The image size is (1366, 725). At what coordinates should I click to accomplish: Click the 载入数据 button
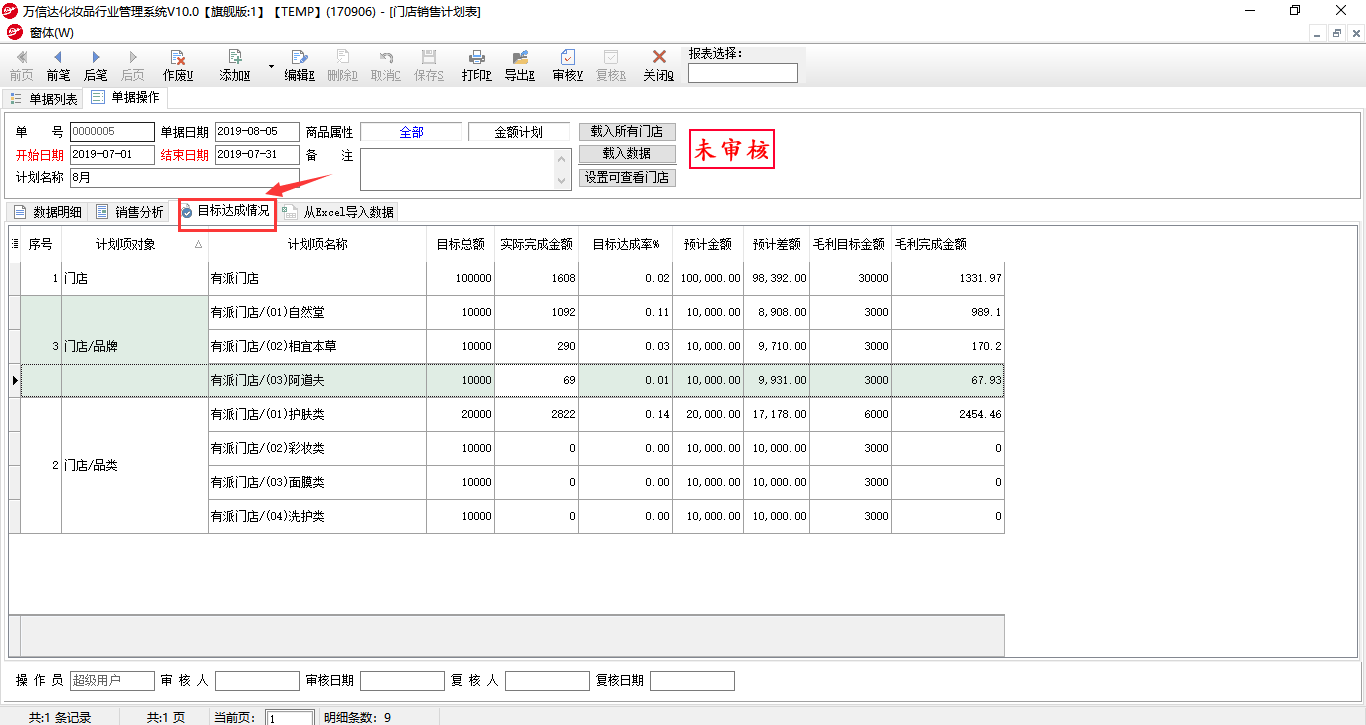627,154
